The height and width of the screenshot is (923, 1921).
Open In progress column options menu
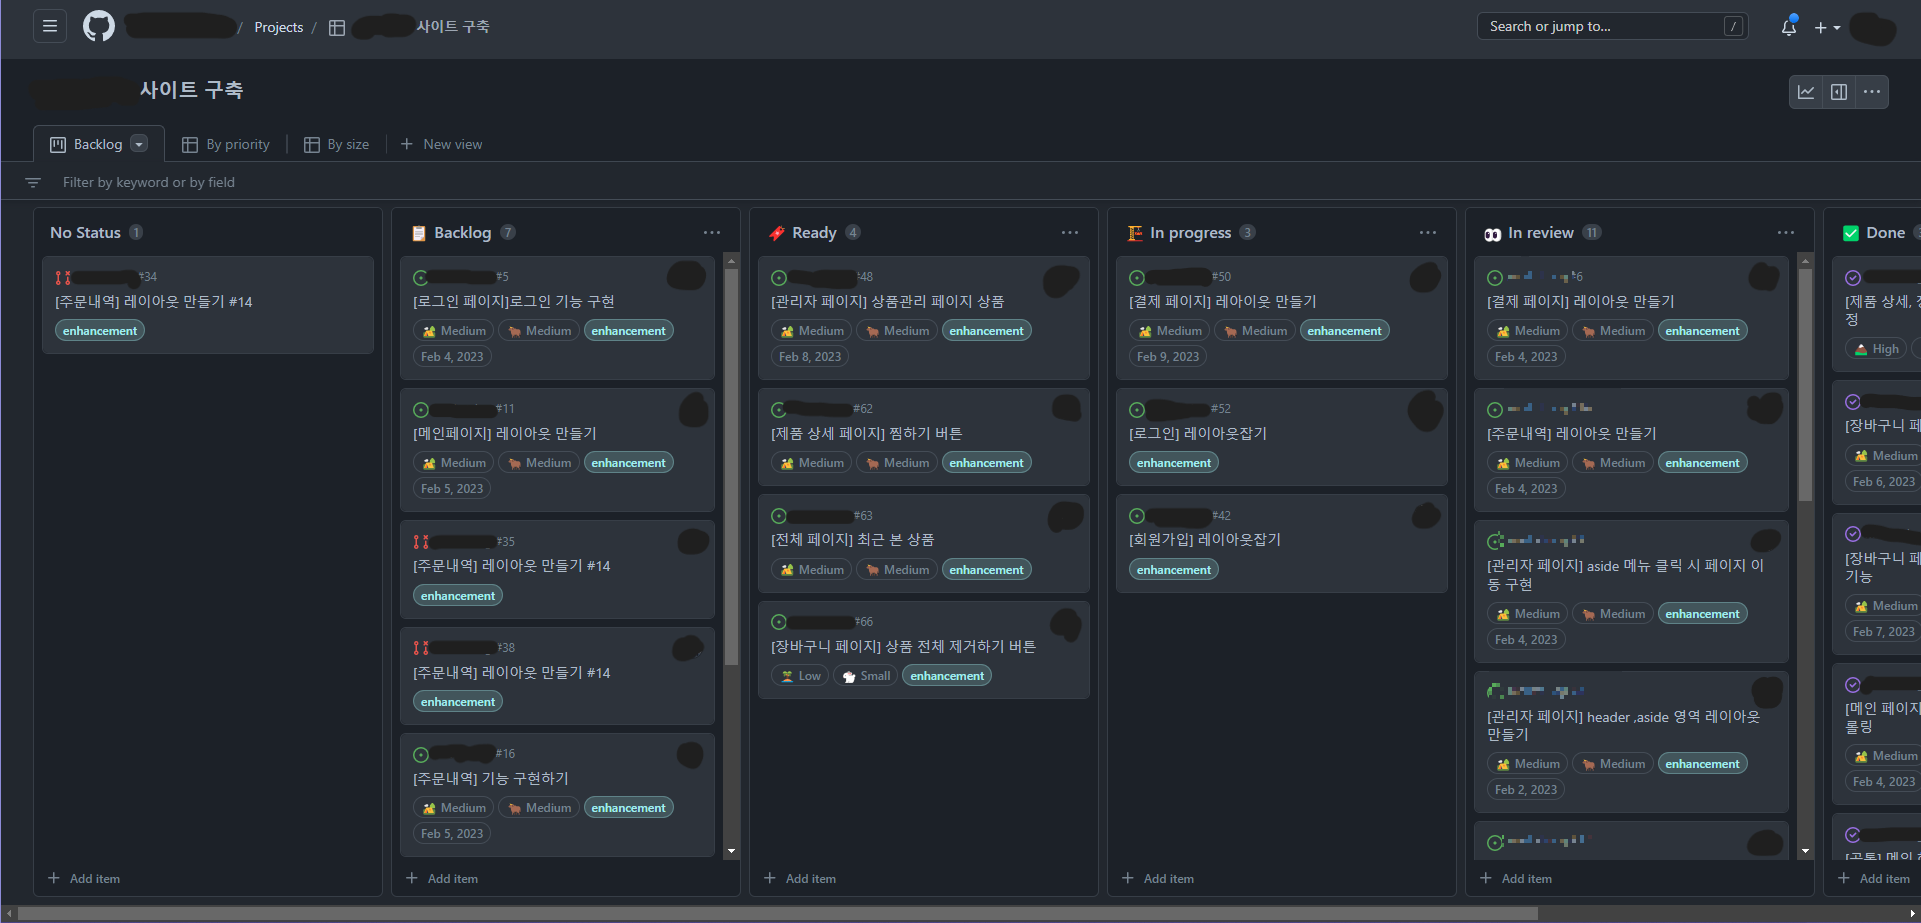[x=1428, y=233]
